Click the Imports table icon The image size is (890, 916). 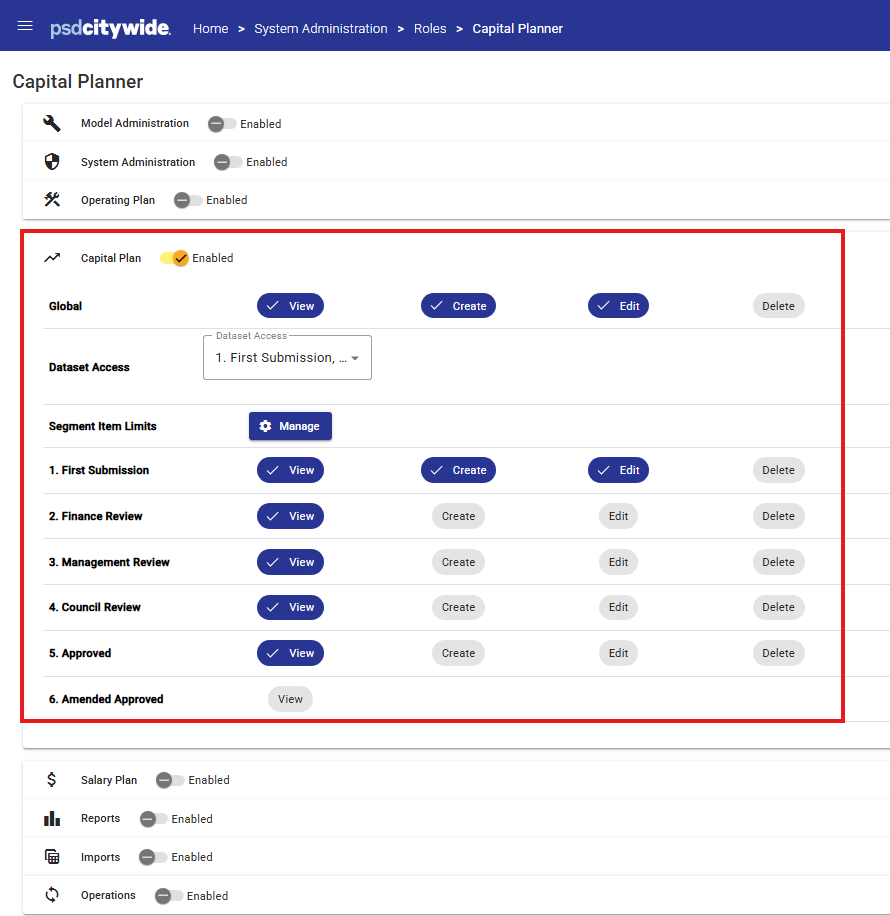pos(52,856)
